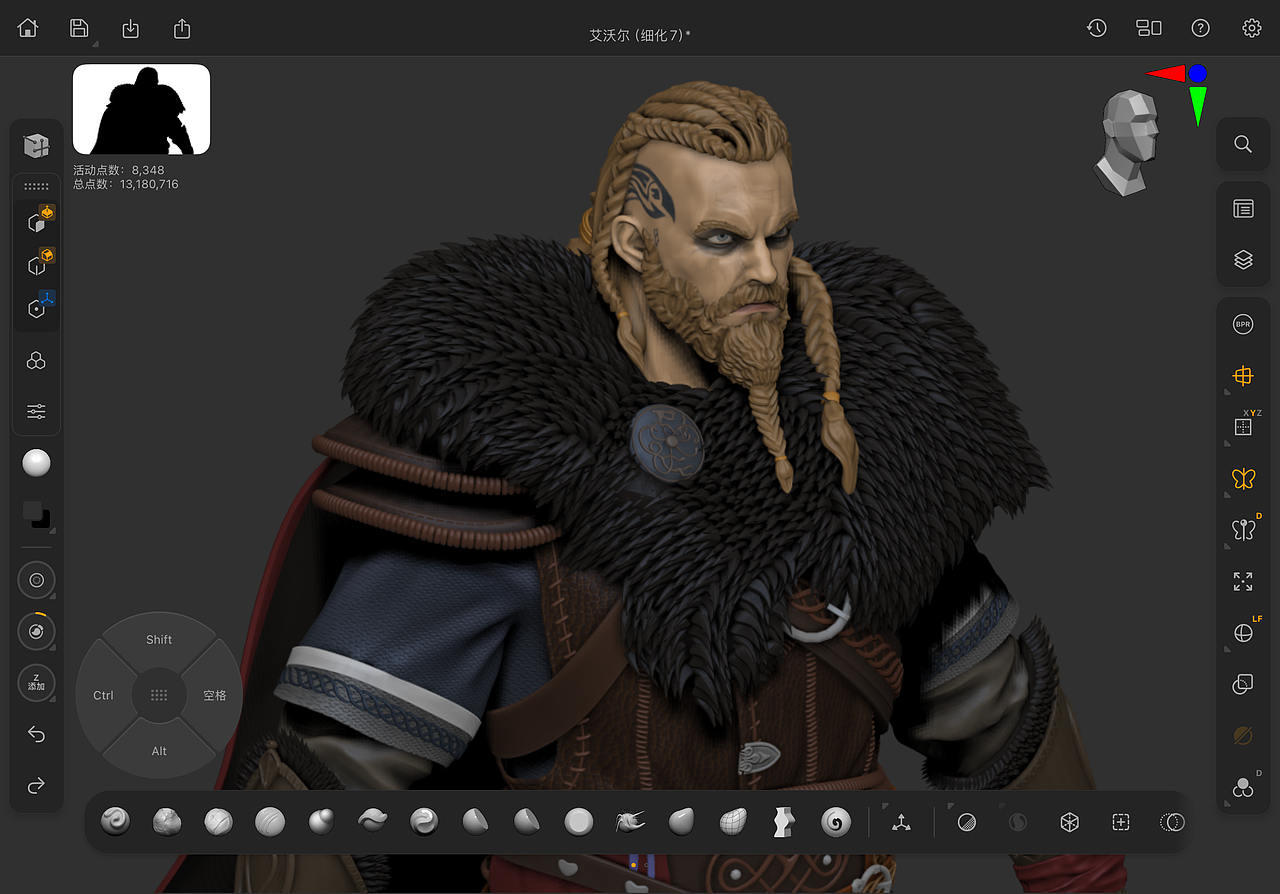The image size is (1280, 894).
Task: Click the red axis cone
Action: pos(1166,73)
